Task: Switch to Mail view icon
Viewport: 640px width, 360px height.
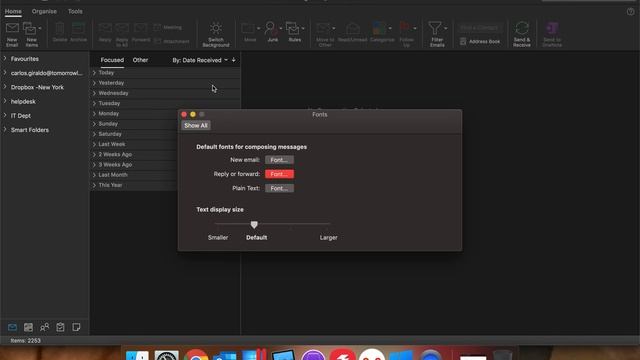Action: [12, 327]
